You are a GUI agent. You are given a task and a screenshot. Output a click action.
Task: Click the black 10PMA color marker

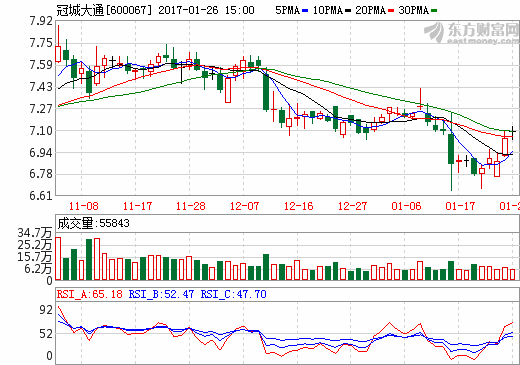point(348,11)
